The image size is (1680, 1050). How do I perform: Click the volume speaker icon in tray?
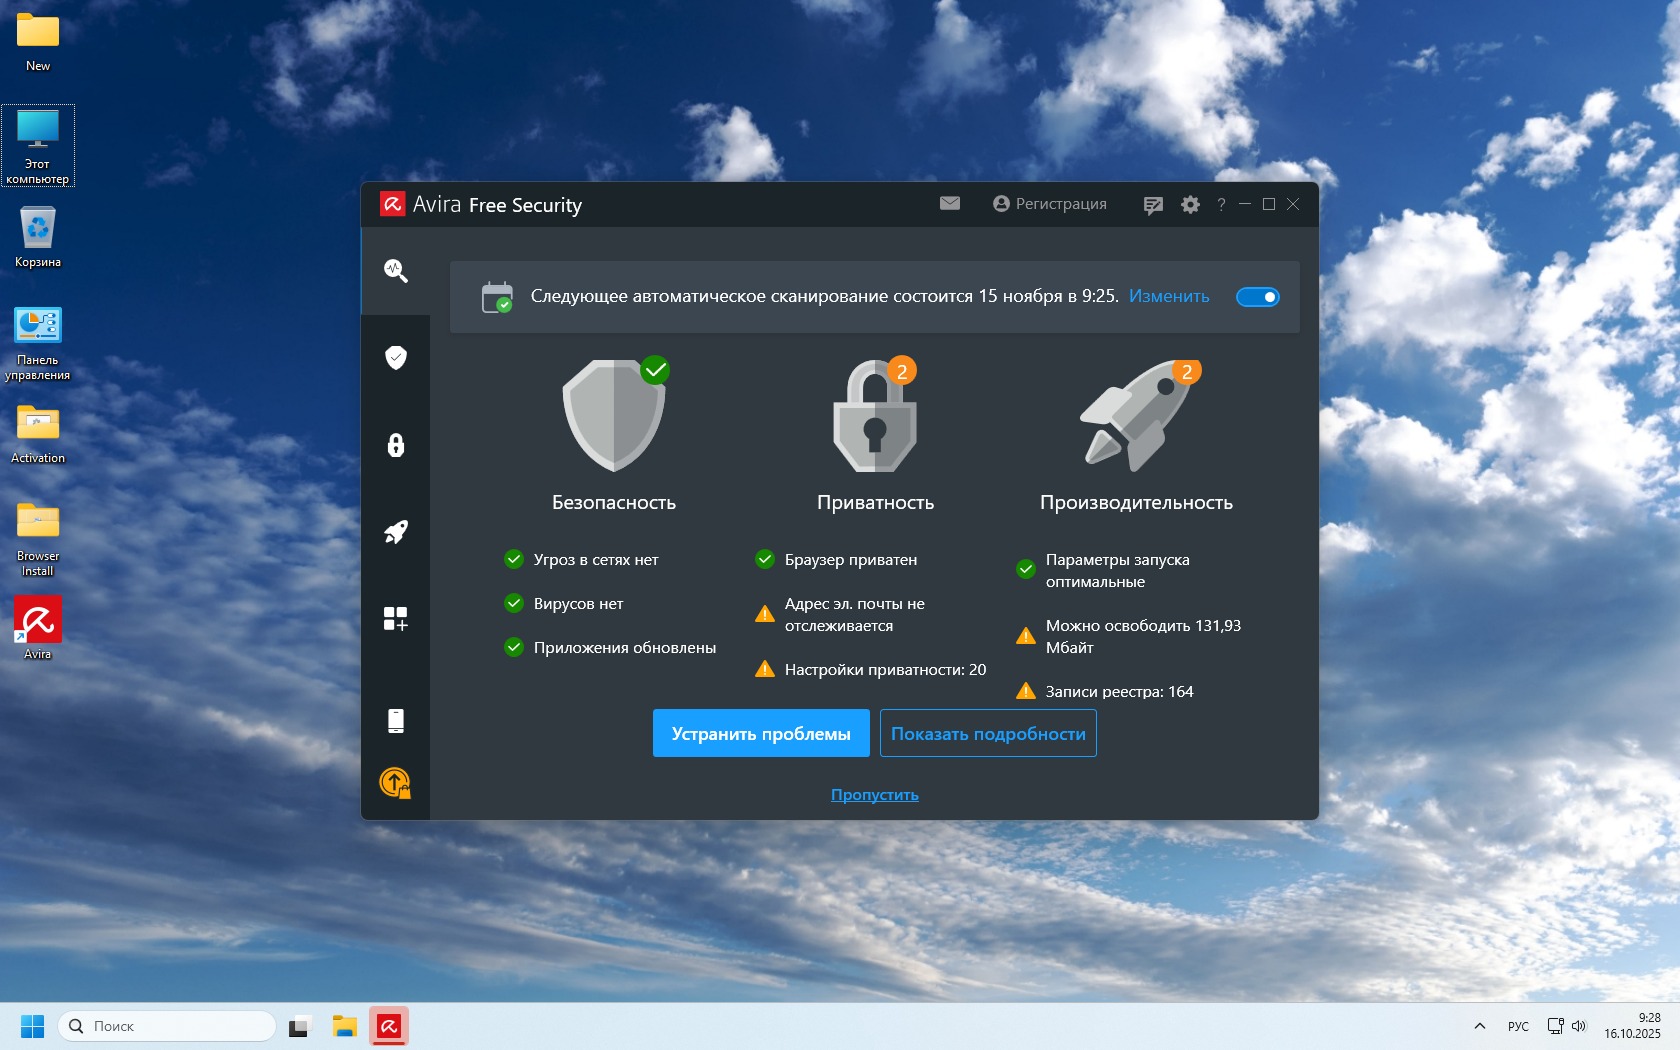pyautogui.click(x=1579, y=1026)
